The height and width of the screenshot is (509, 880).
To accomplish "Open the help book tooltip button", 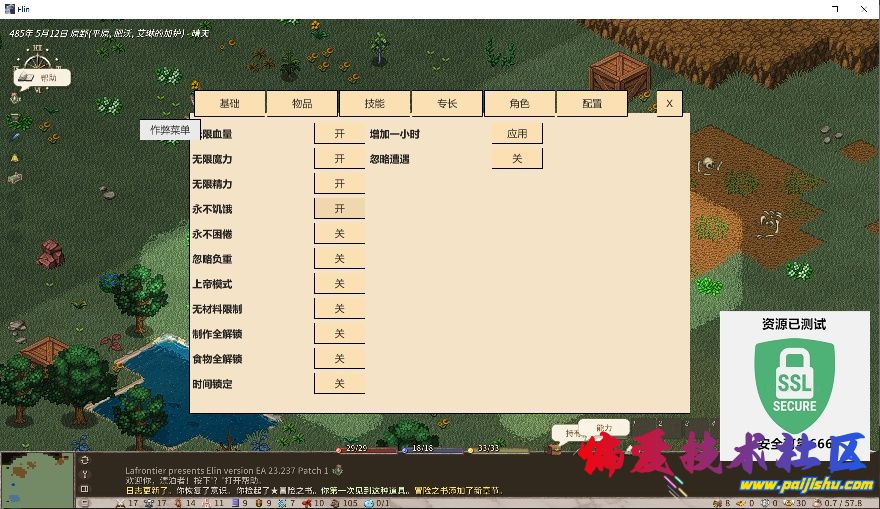I will pos(42,77).
